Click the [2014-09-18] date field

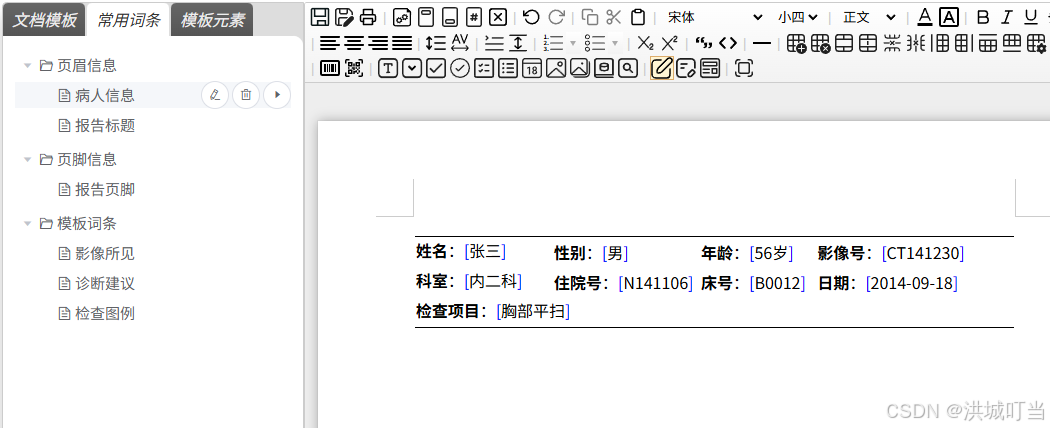coord(912,283)
